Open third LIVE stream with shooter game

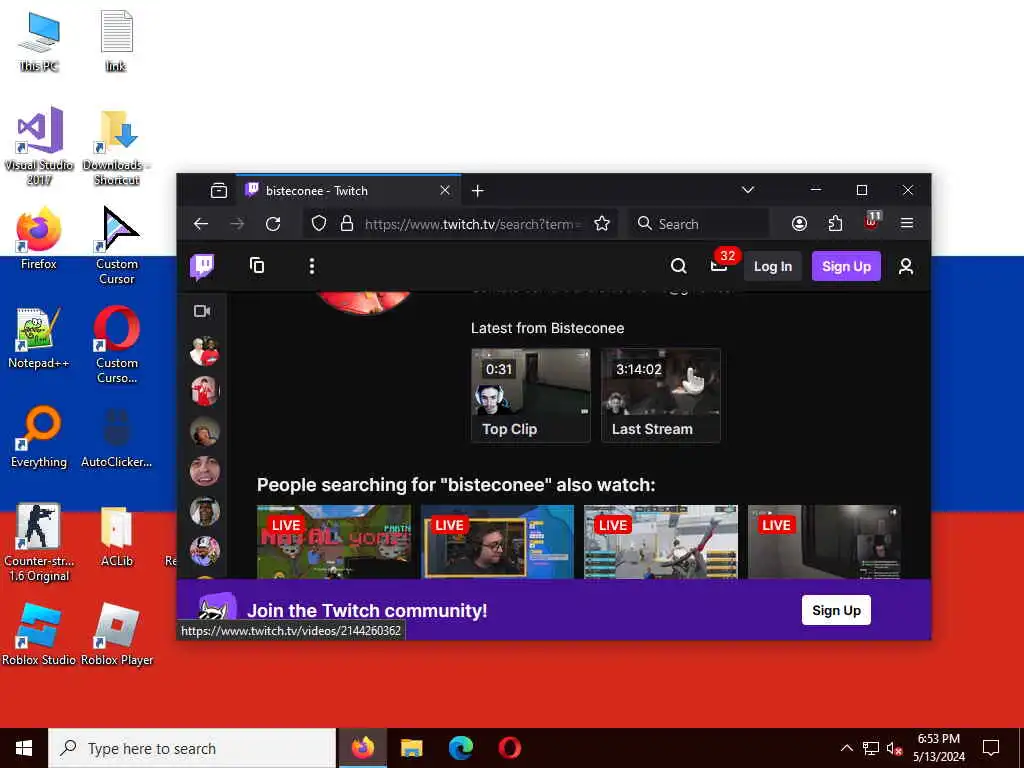660,541
